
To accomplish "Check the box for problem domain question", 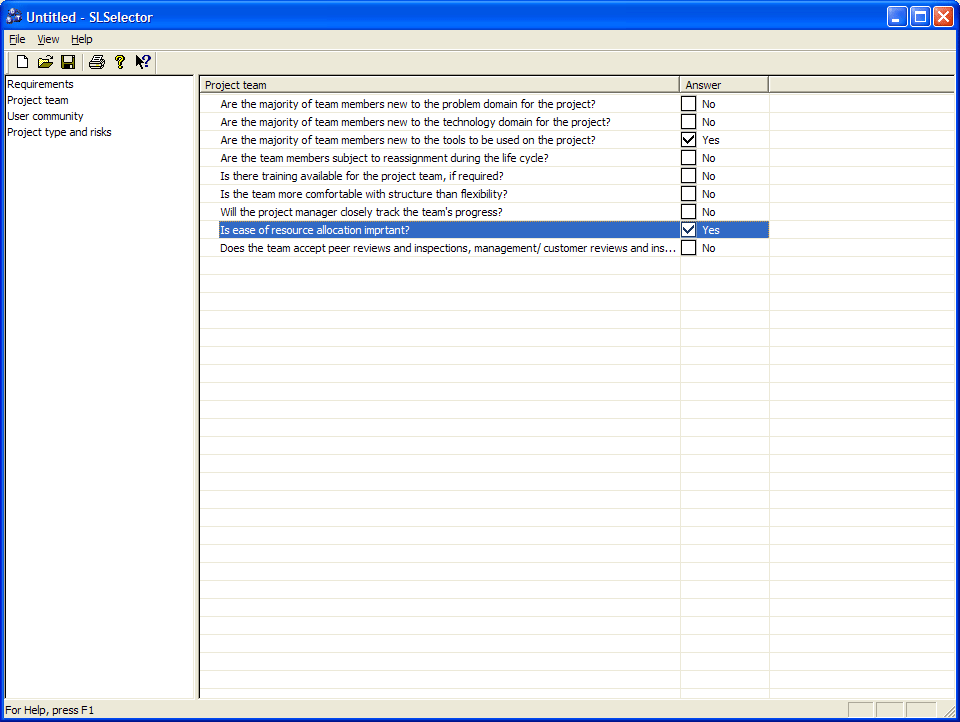I will (x=688, y=103).
